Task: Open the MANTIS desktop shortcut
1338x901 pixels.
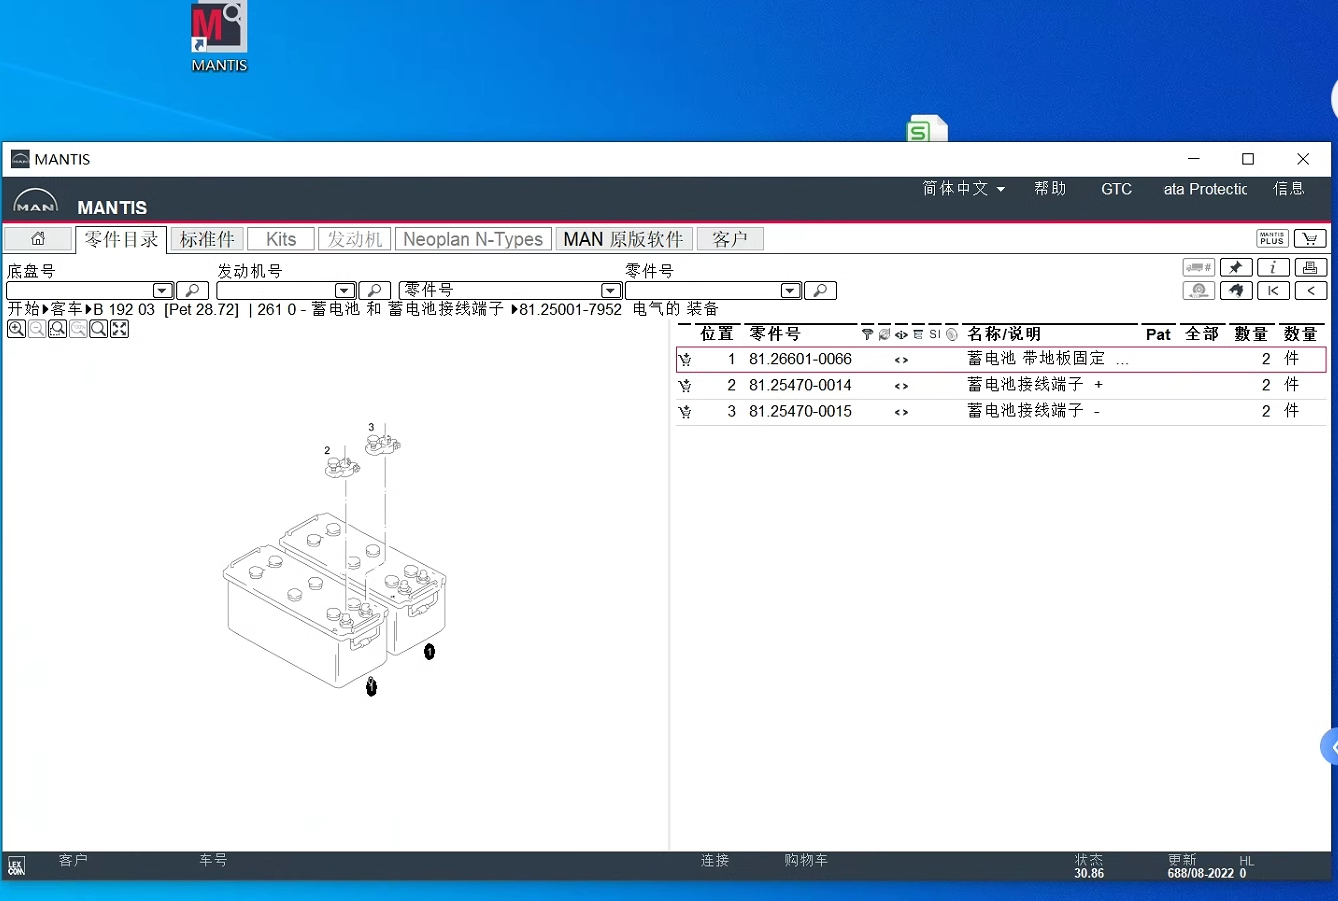Action: (219, 37)
